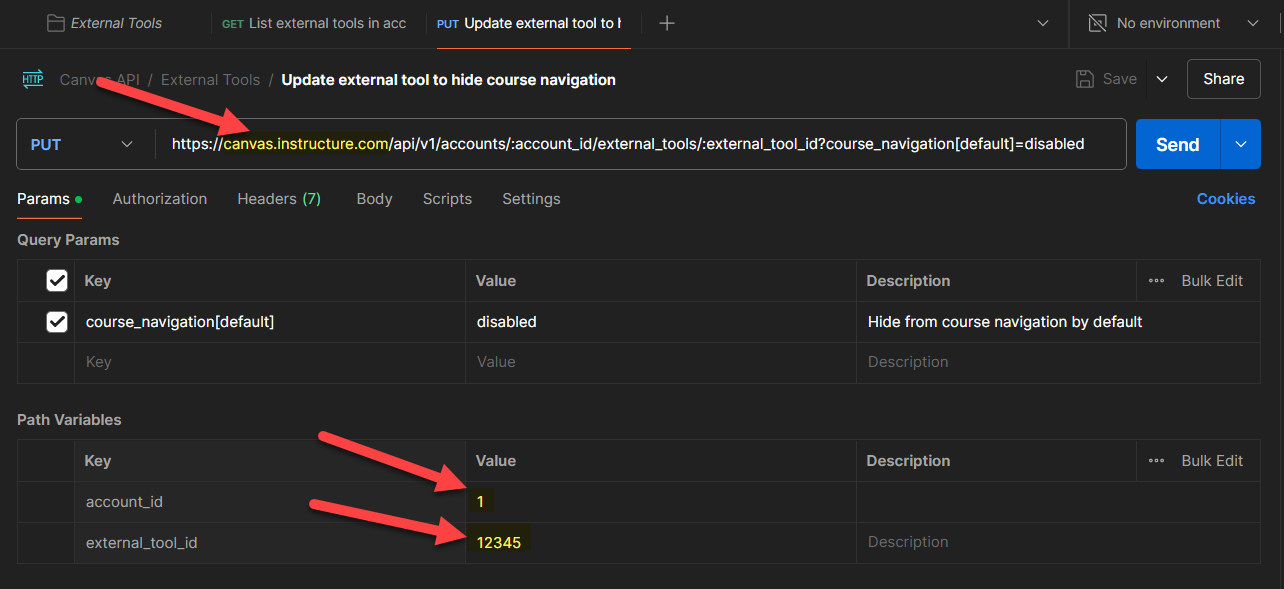
Task: Click the folder icon beside External Tools
Action: [55, 22]
